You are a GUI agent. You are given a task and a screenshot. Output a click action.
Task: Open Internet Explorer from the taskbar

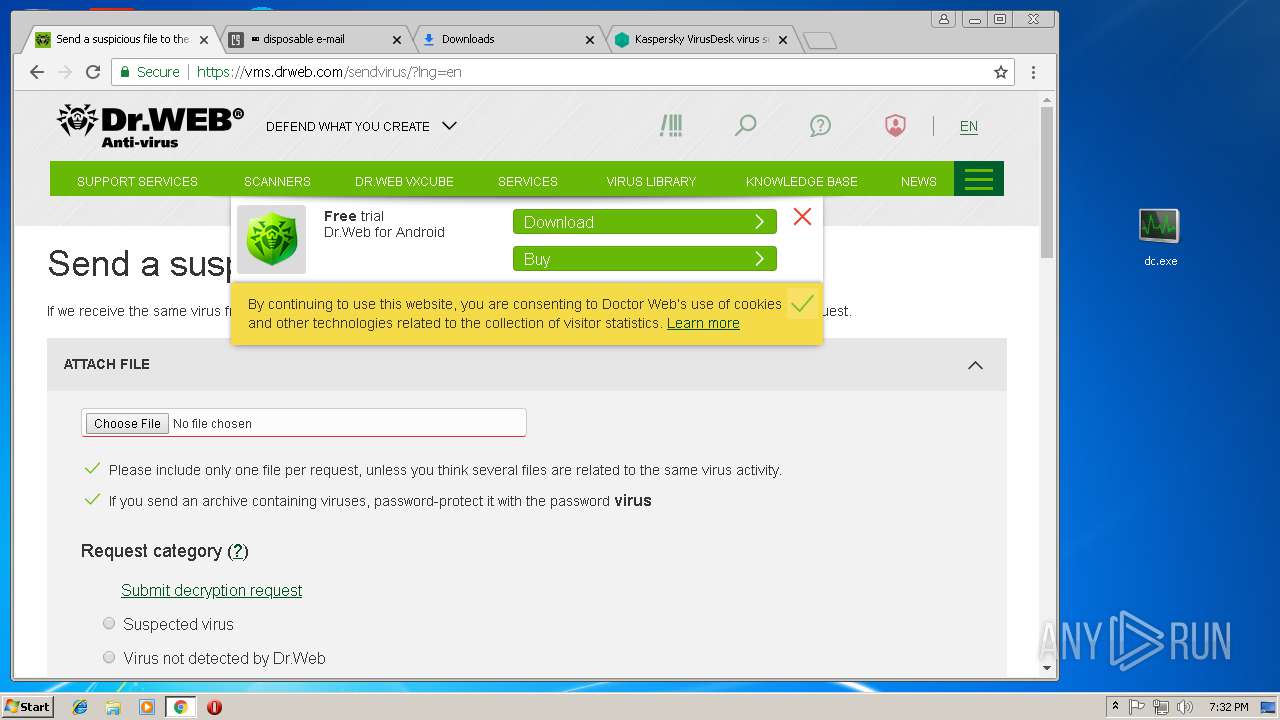80,707
